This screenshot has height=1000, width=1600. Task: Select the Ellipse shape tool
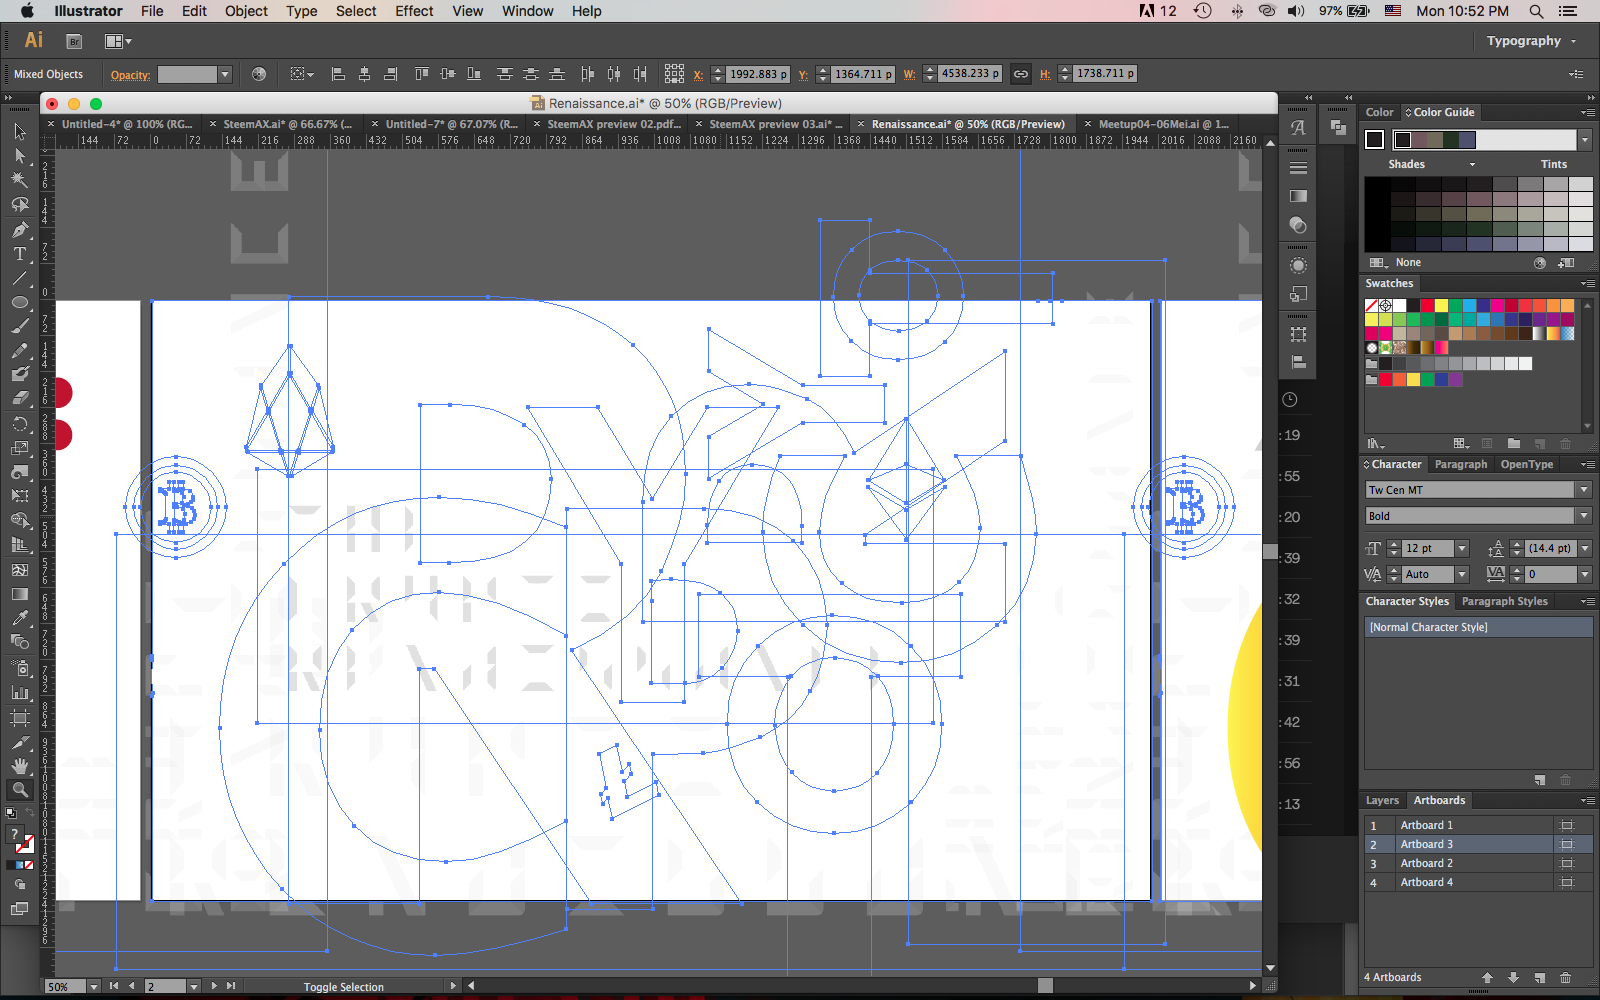19,302
